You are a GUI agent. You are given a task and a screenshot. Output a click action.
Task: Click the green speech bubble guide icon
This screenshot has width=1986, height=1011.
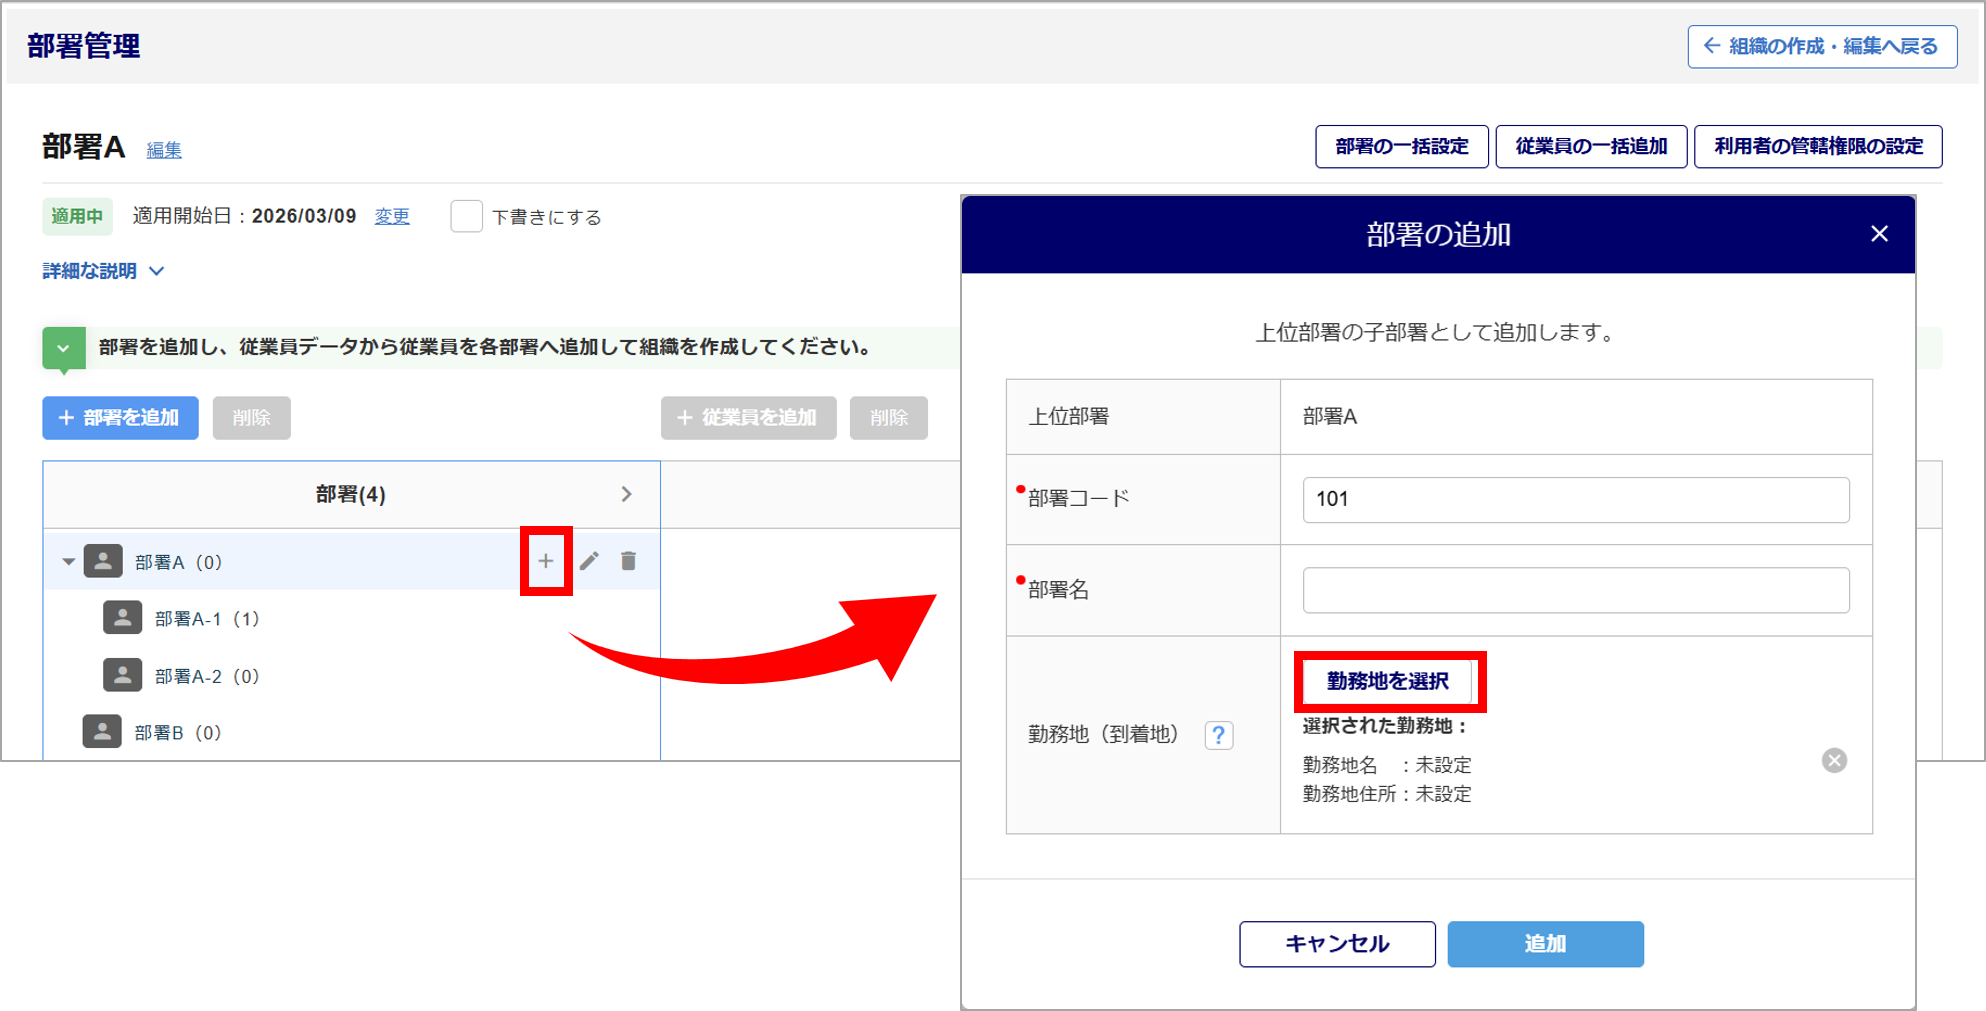coord(63,349)
